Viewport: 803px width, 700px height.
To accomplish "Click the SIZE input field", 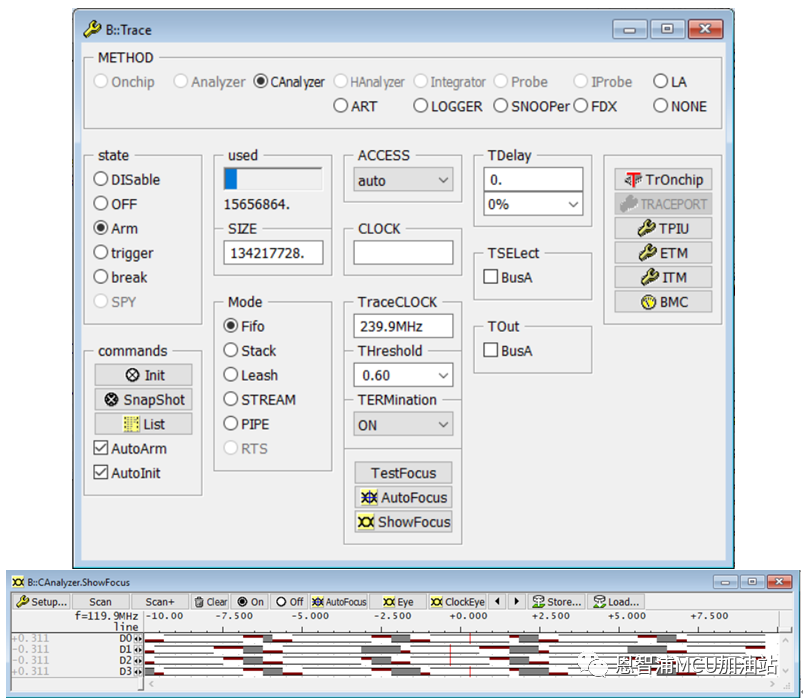I will [273, 253].
